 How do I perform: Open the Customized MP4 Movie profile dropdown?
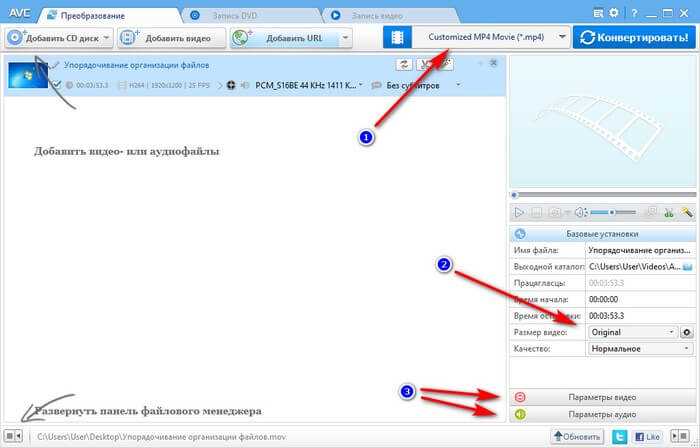click(x=562, y=37)
